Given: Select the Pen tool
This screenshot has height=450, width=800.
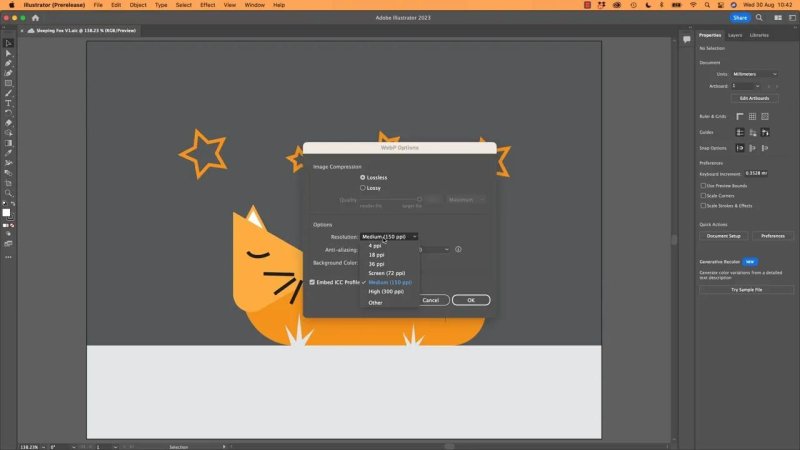Looking at the screenshot, I should pos(8,63).
